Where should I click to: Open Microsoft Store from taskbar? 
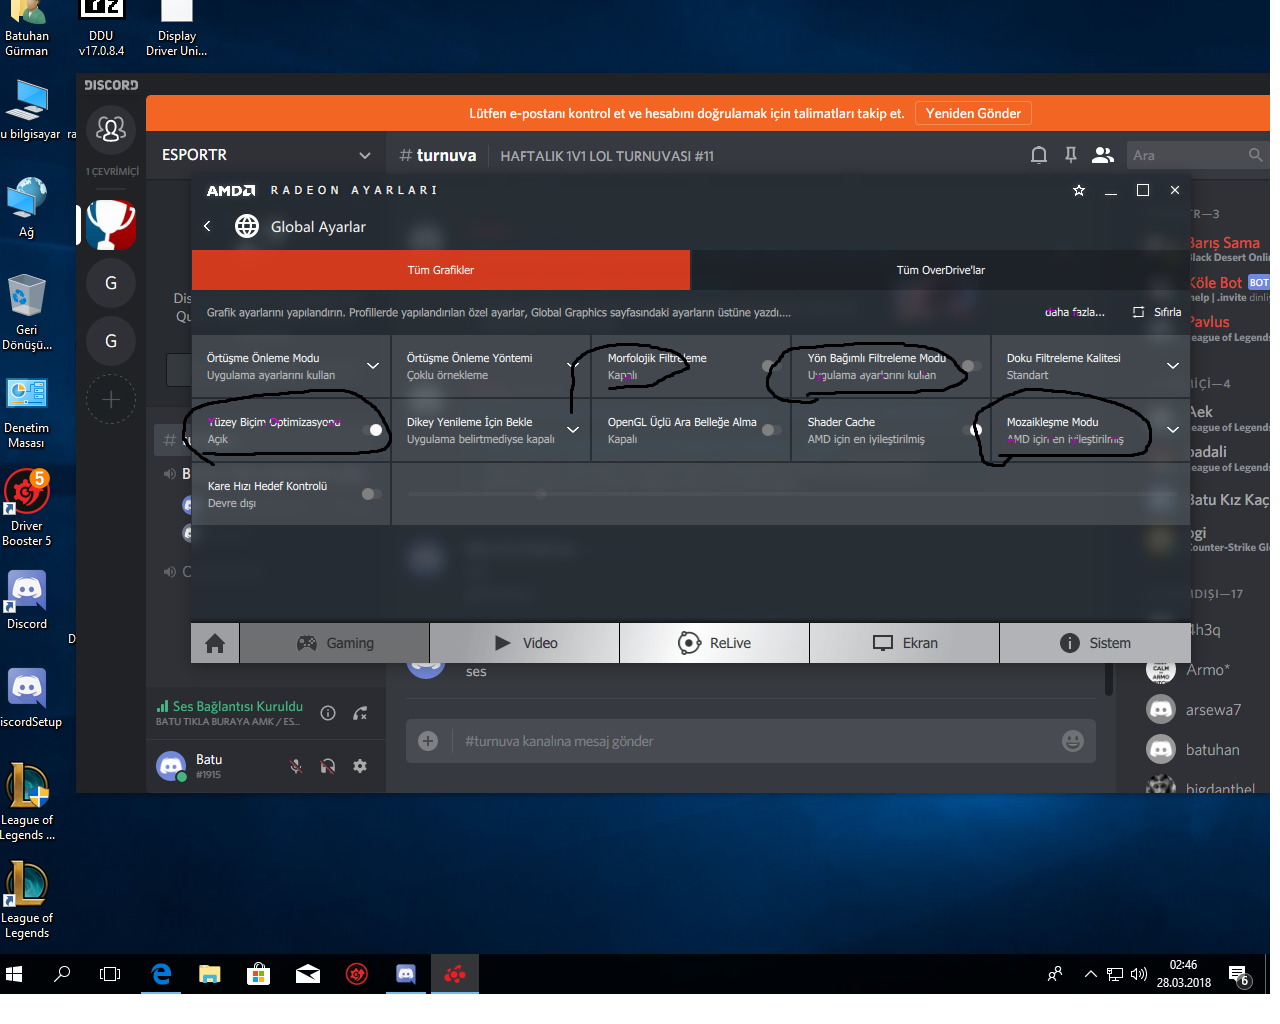(x=258, y=974)
